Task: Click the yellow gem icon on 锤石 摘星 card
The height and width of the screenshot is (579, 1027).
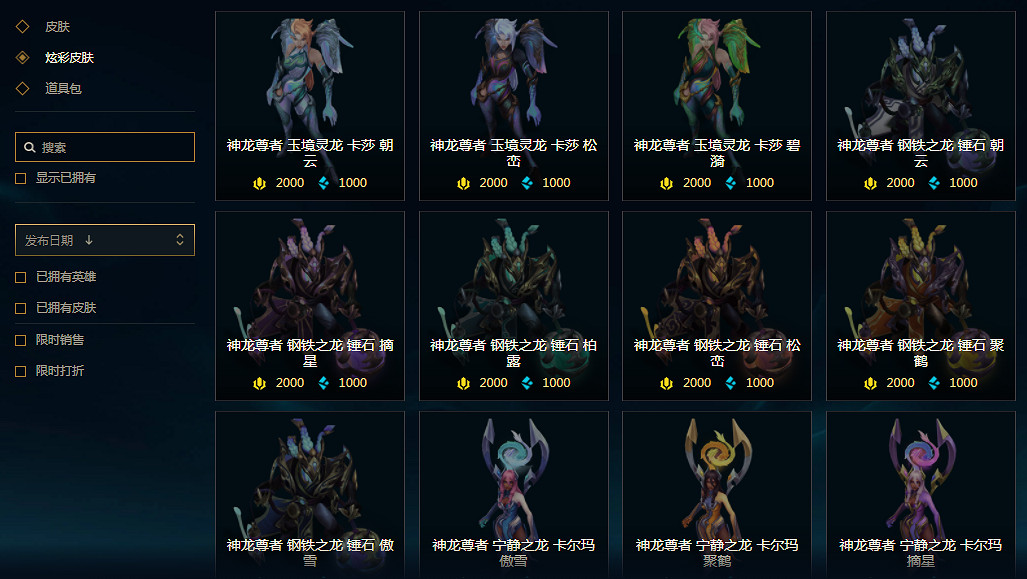Action: click(259, 383)
